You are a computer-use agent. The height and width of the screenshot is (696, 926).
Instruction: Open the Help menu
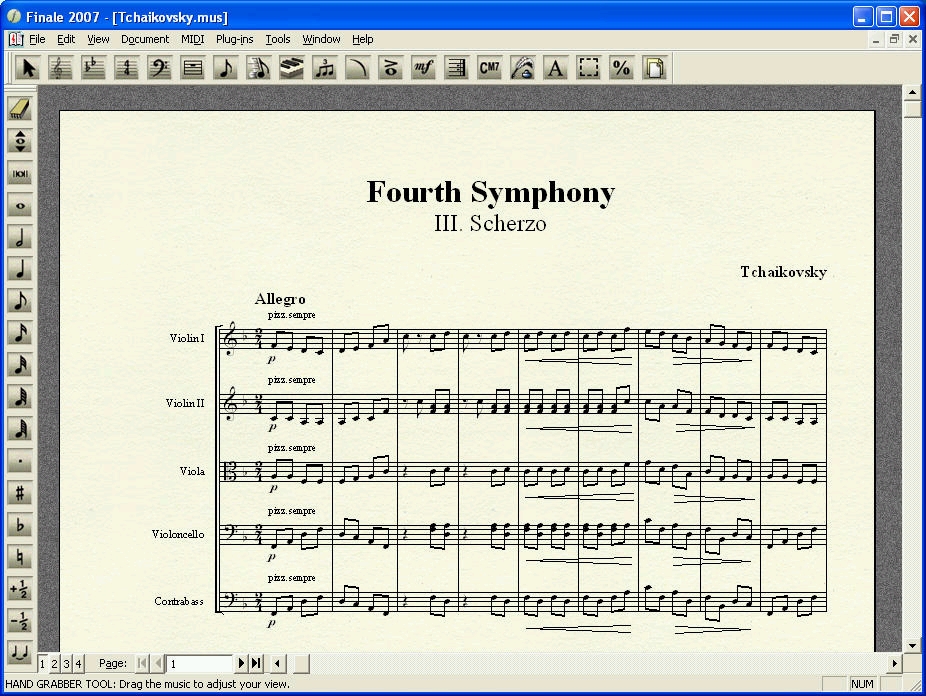click(363, 39)
